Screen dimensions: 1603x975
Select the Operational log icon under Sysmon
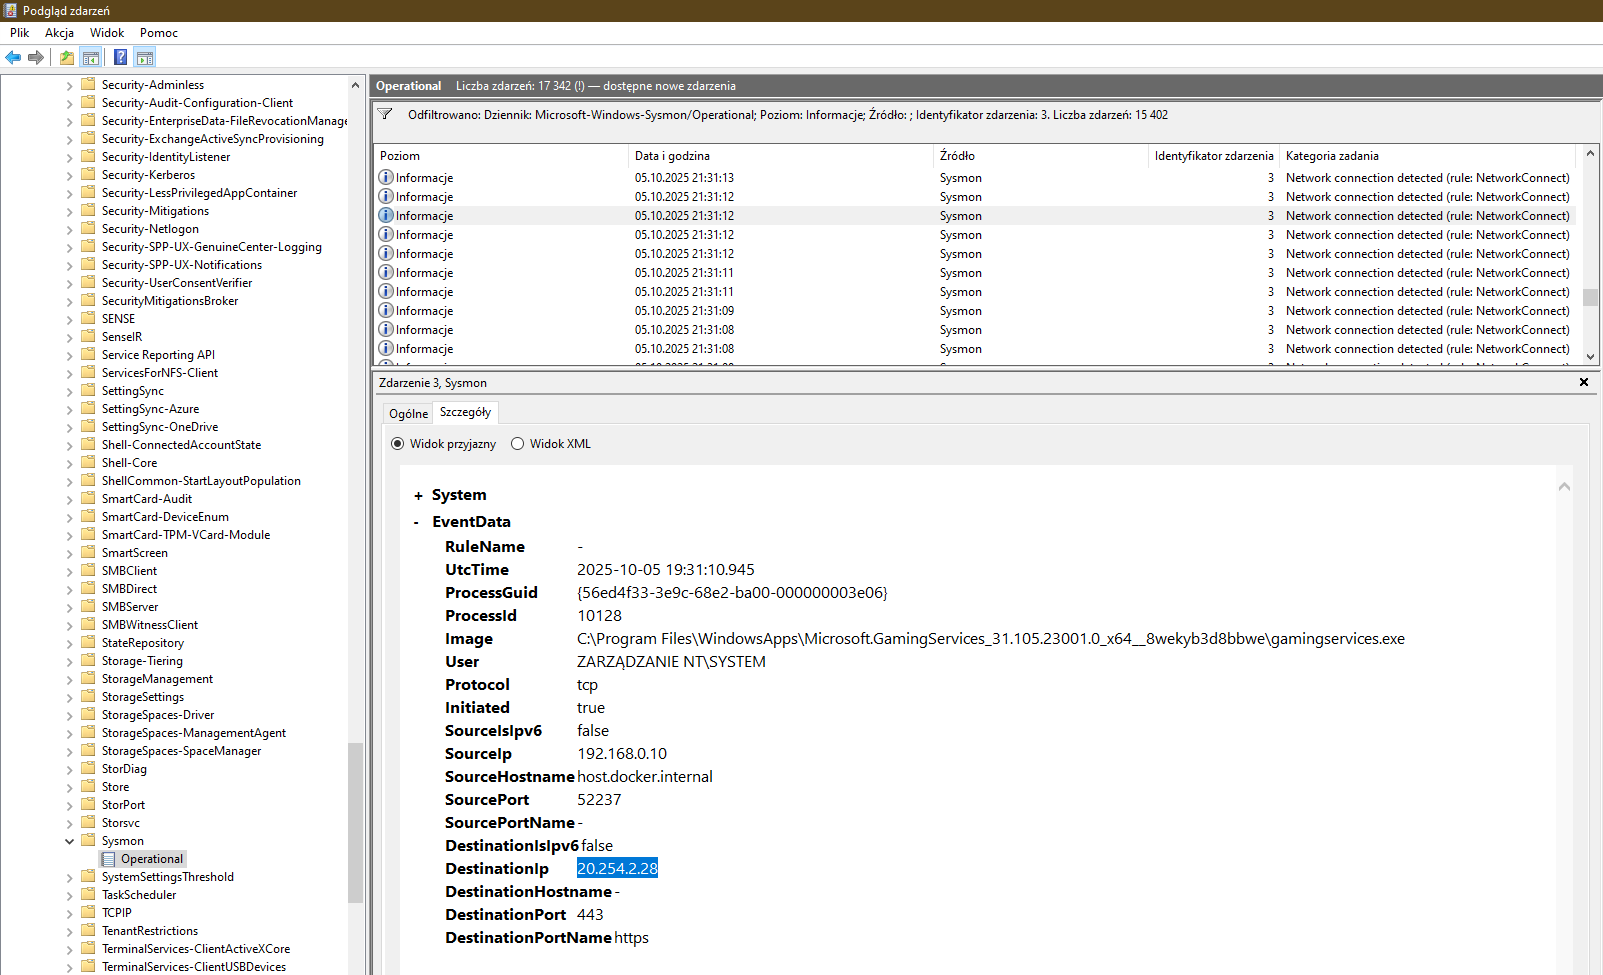(x=109, y=859)
